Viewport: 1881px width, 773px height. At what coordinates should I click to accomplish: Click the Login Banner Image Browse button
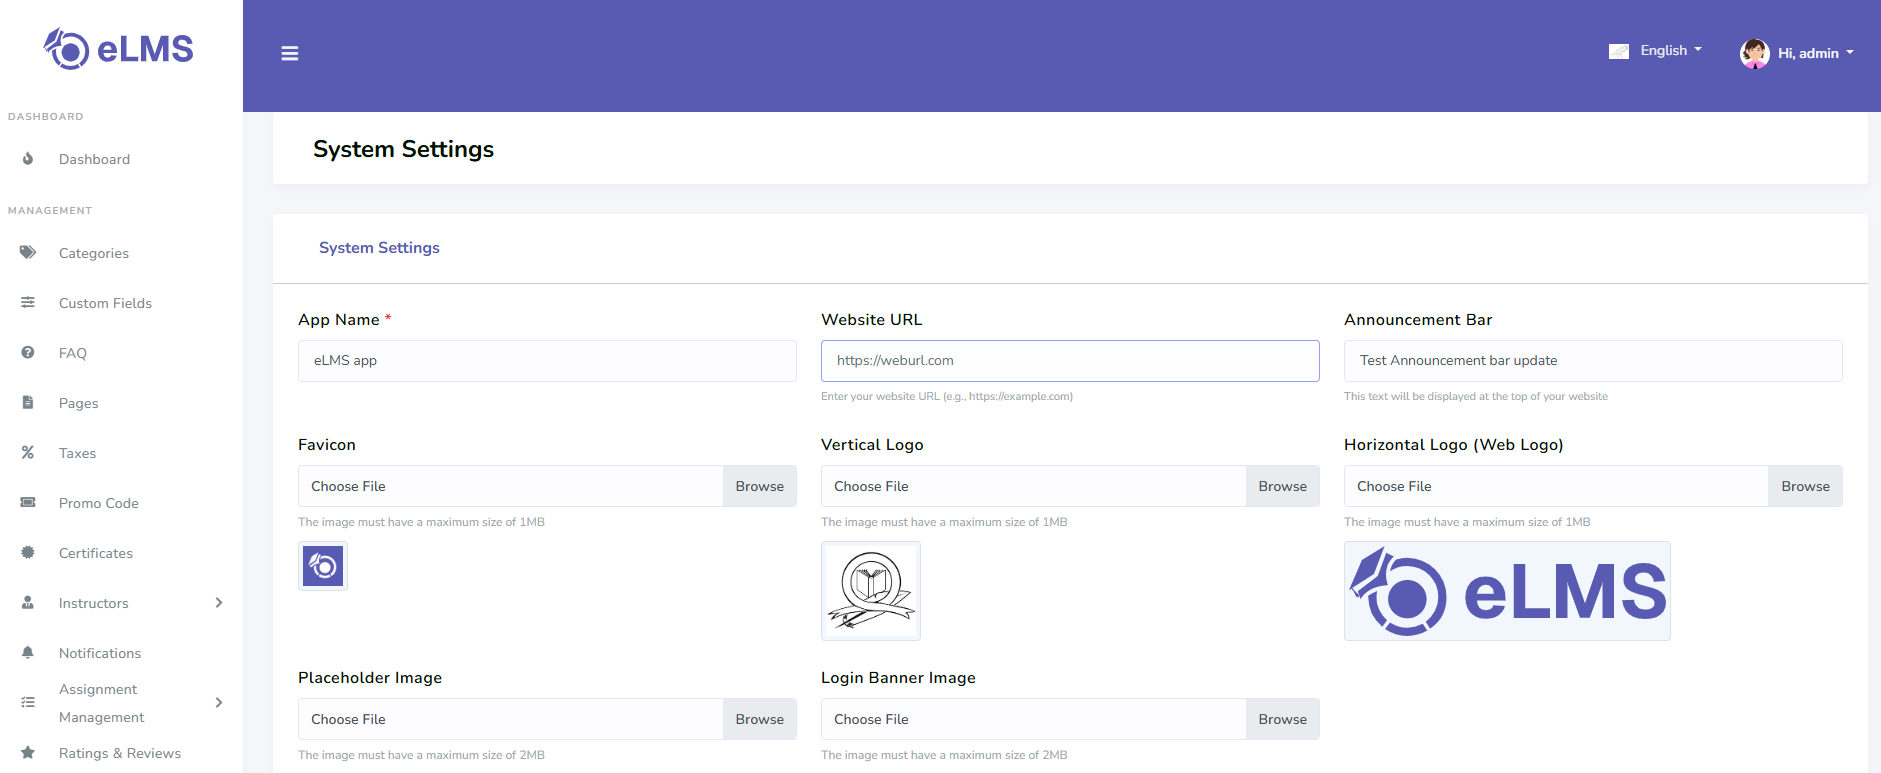(x=1282, y=719)
